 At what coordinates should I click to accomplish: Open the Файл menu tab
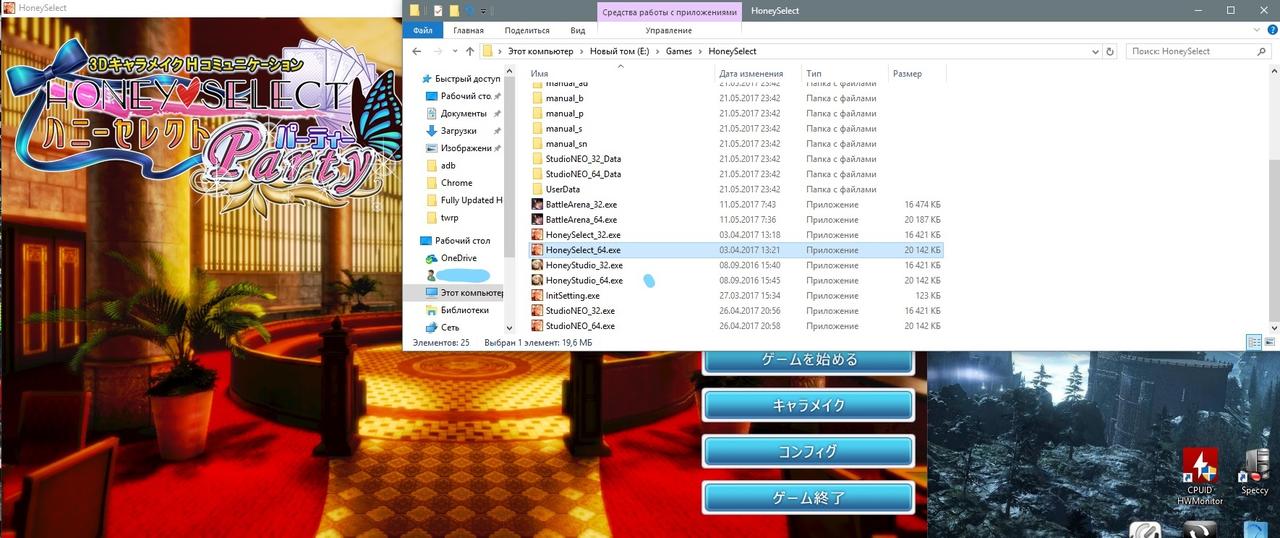click(x=422, y=31)
